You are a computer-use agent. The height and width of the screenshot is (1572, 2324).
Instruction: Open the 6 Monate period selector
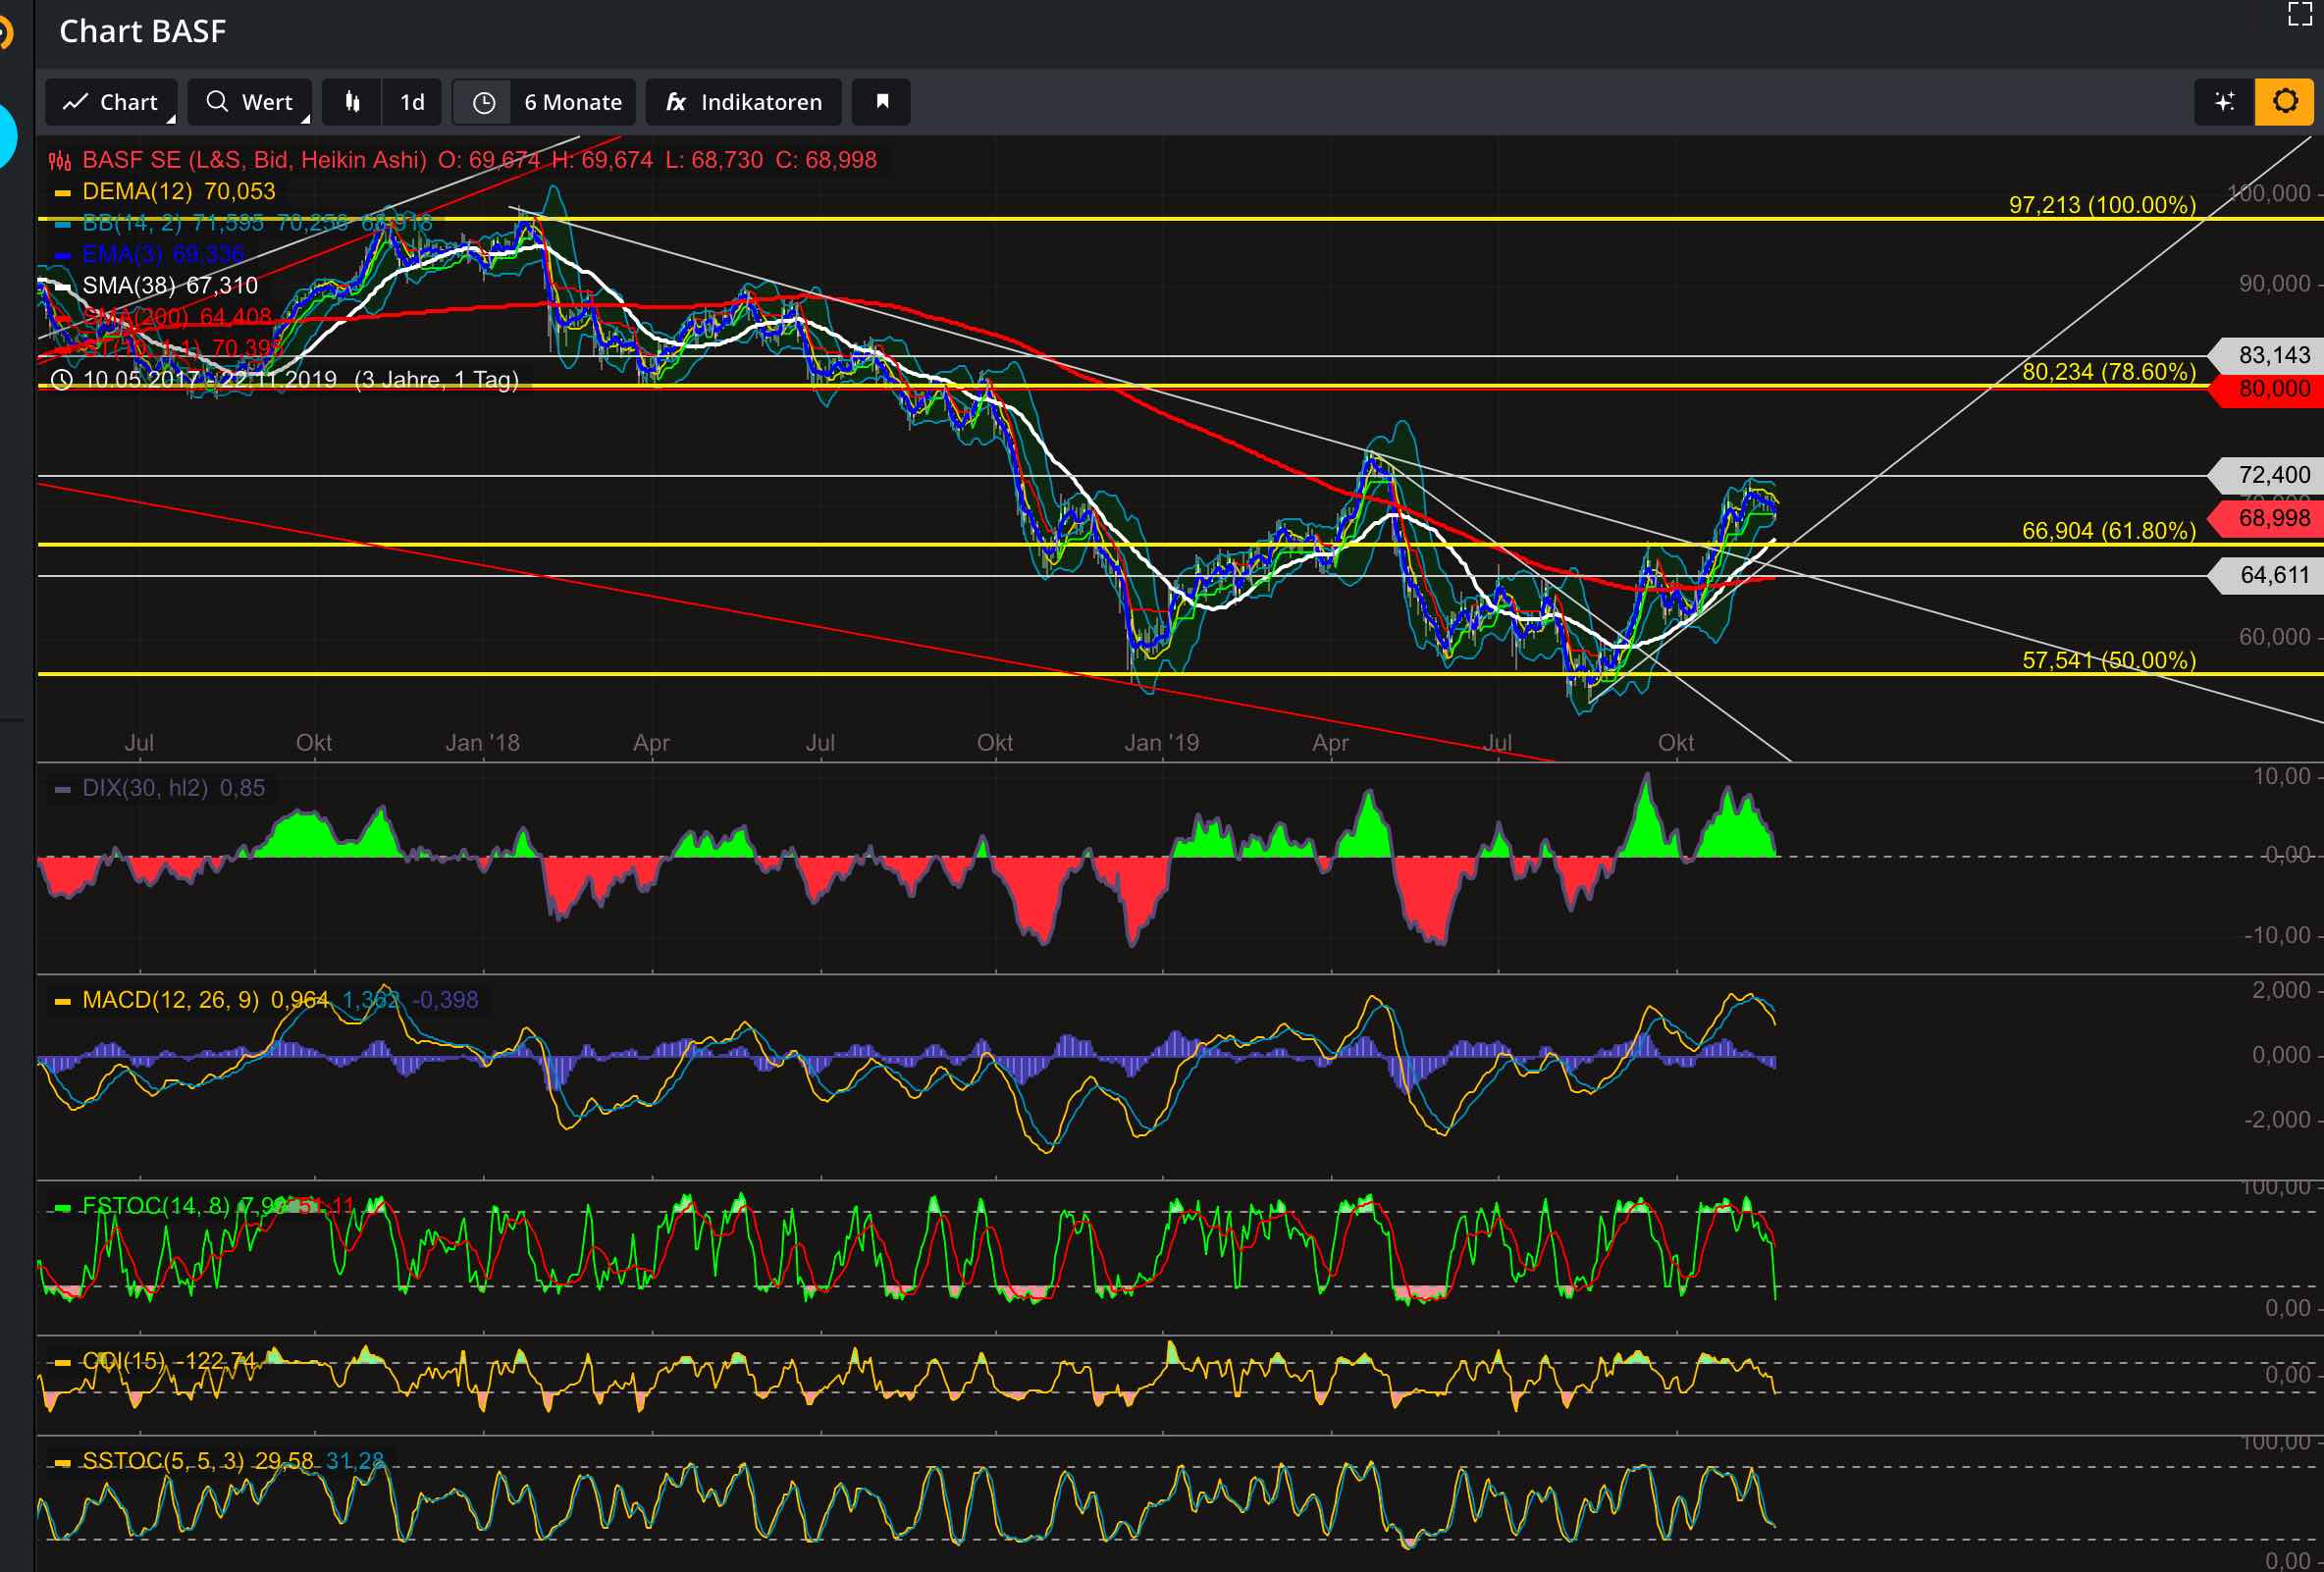(572, 102)
